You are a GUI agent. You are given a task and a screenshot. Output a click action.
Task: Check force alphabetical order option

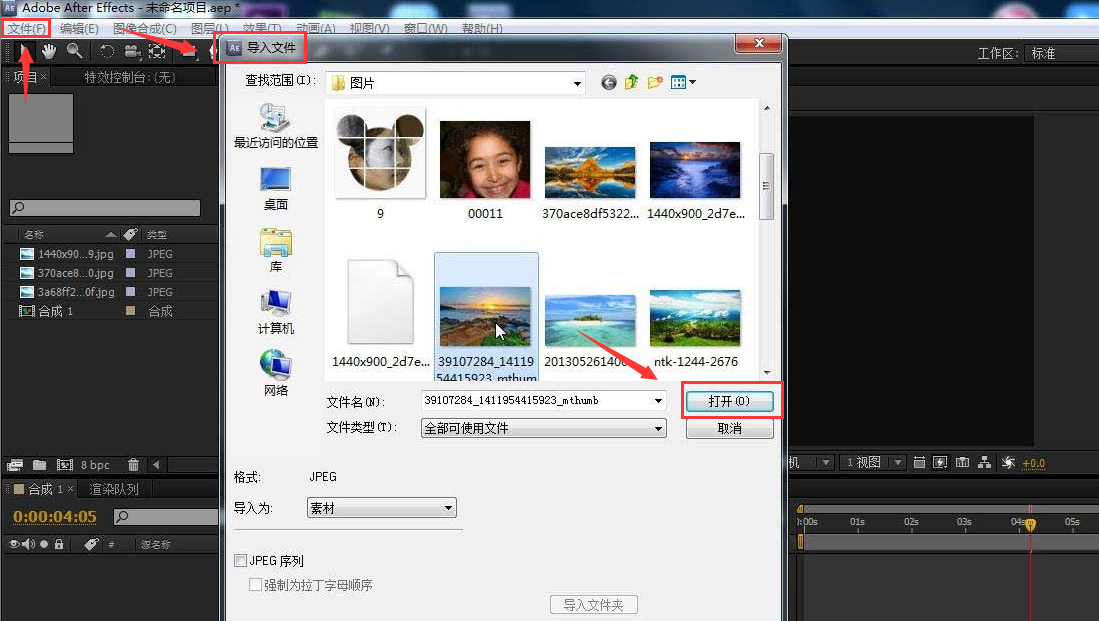pyautogui.click(x=255, y=585)
